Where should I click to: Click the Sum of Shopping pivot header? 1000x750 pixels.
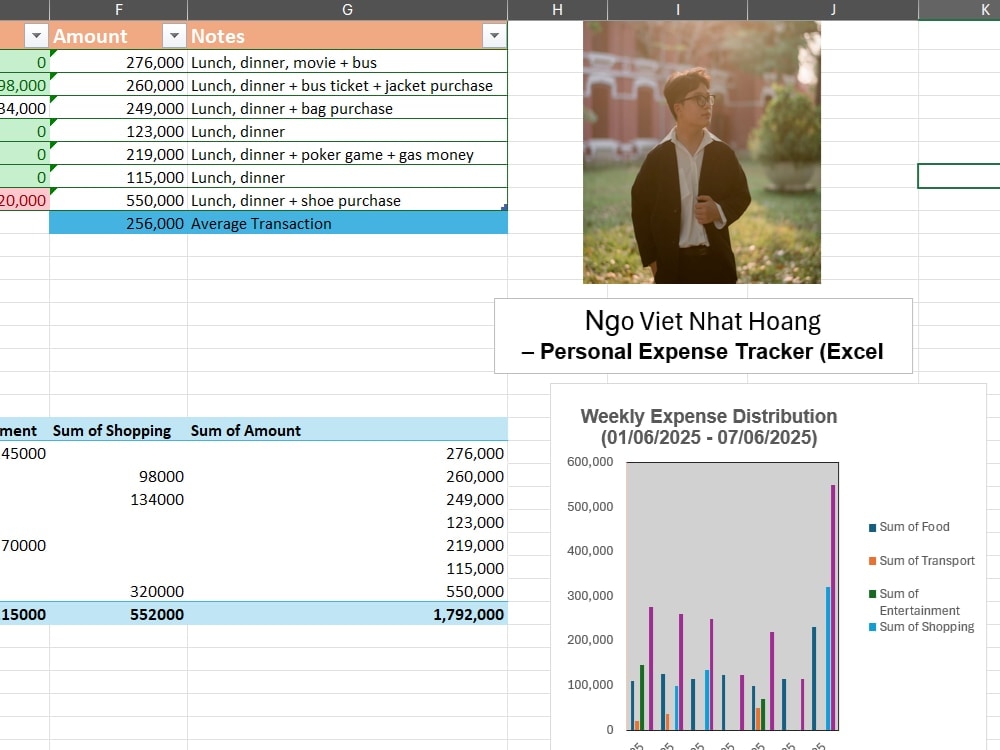pos(119,430)
